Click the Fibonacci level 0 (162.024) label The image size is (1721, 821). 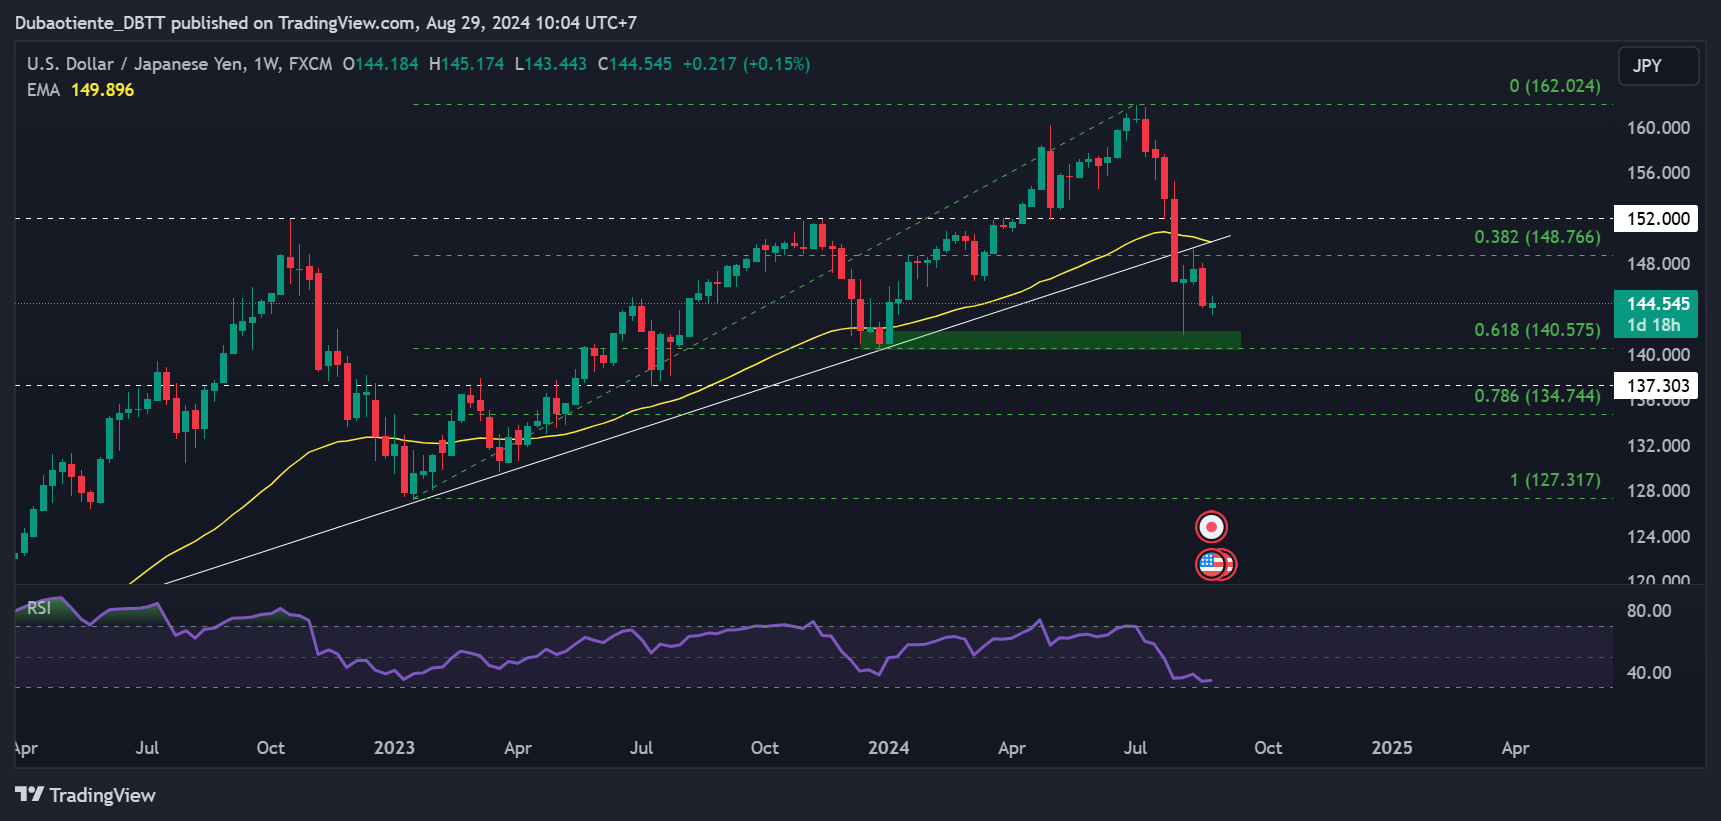tap(1555, 86)
